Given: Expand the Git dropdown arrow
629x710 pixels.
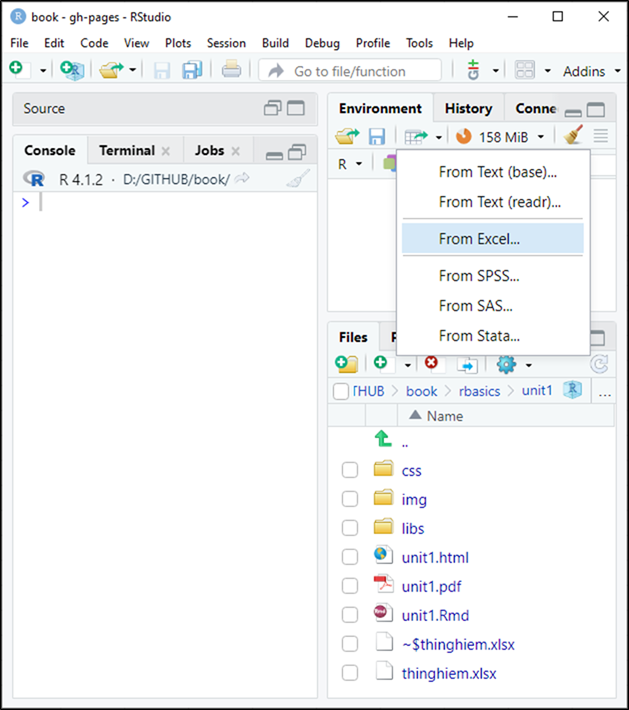Looking at the screenshot, I should tap(495, 71).
